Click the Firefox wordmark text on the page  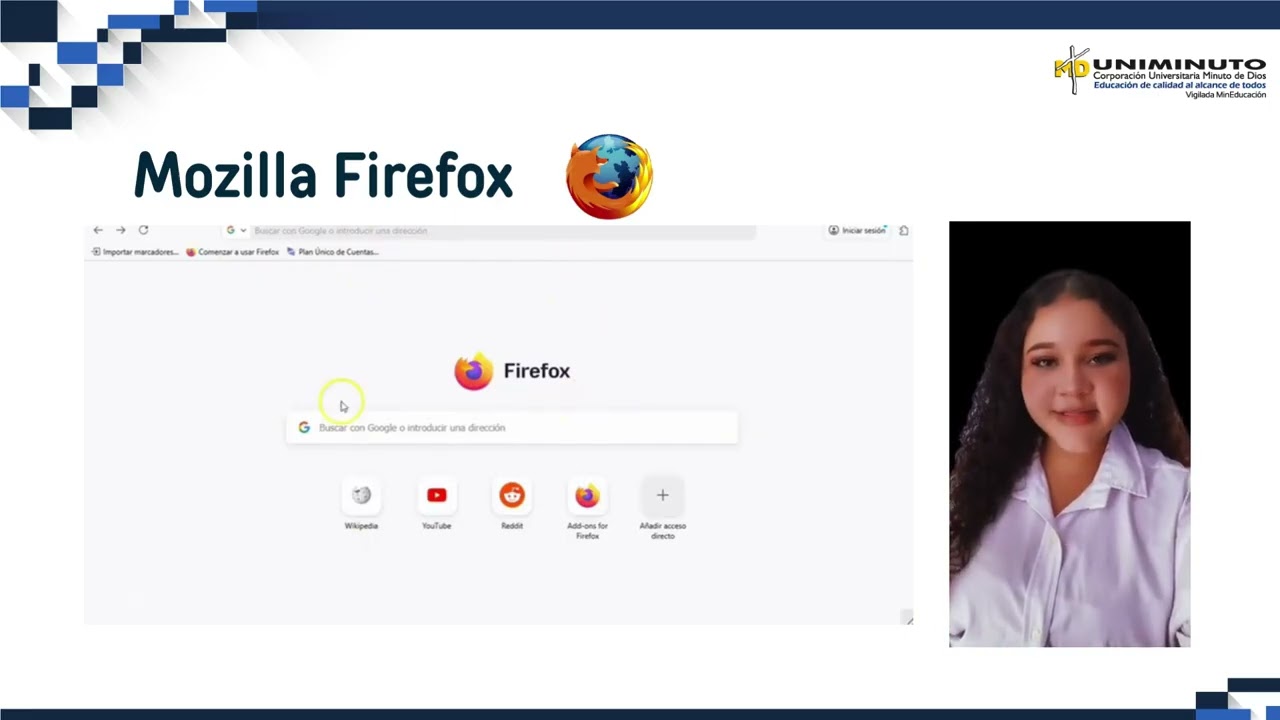tap(537, 371)
